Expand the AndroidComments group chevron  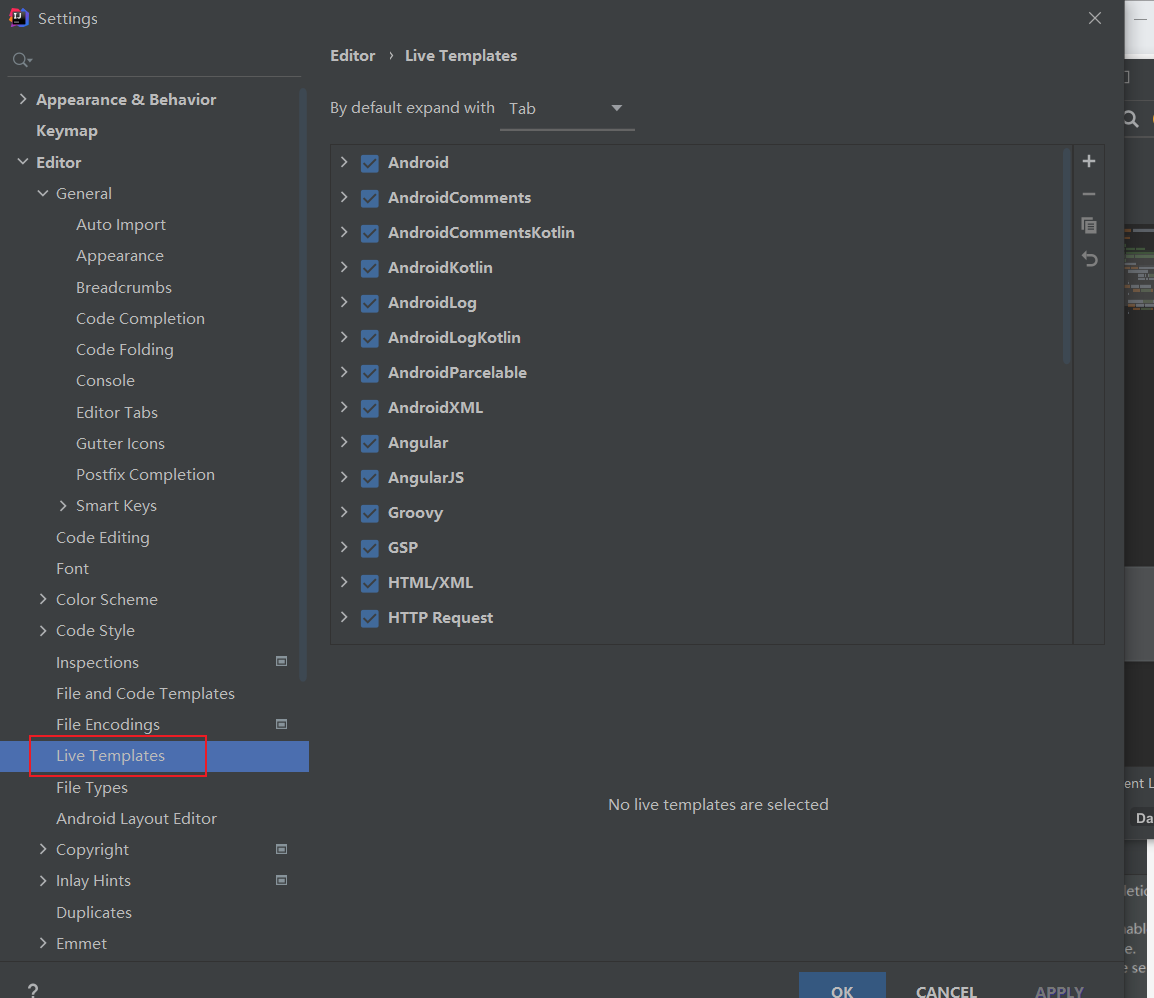tap(344, 197)
